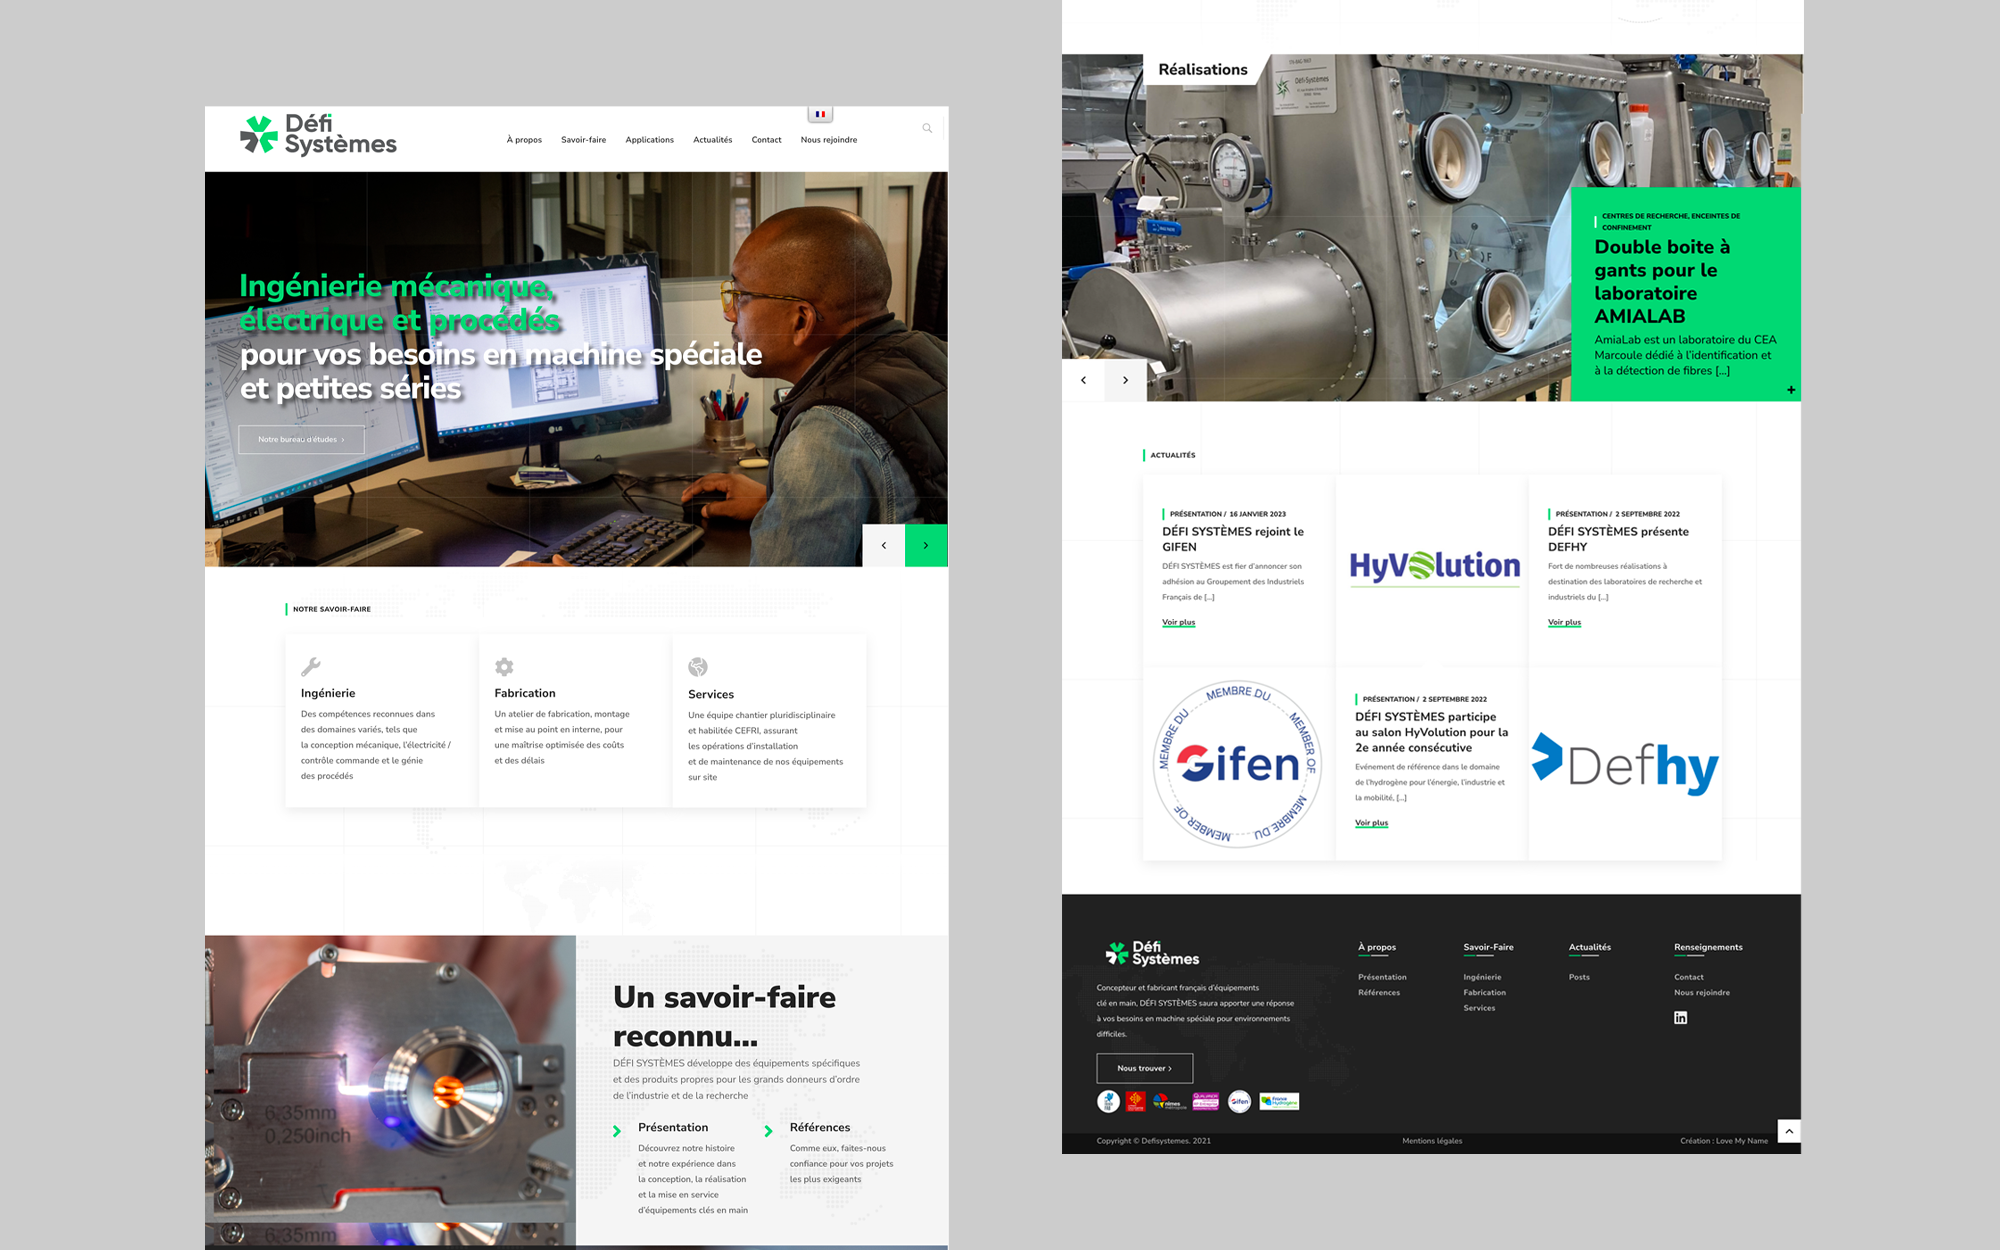Open Nous rejoindre in top navigation
The image size is (2000, 1250).
coord(829,140)
